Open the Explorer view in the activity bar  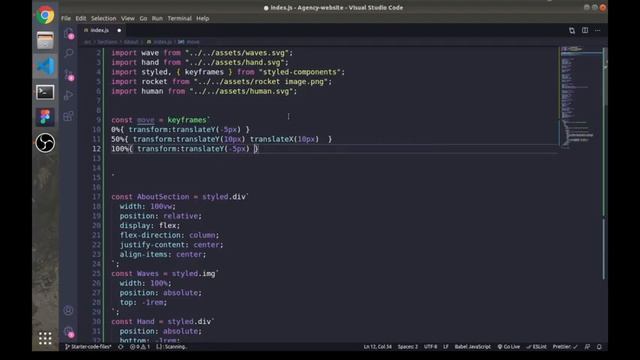[x=69, y=33]
